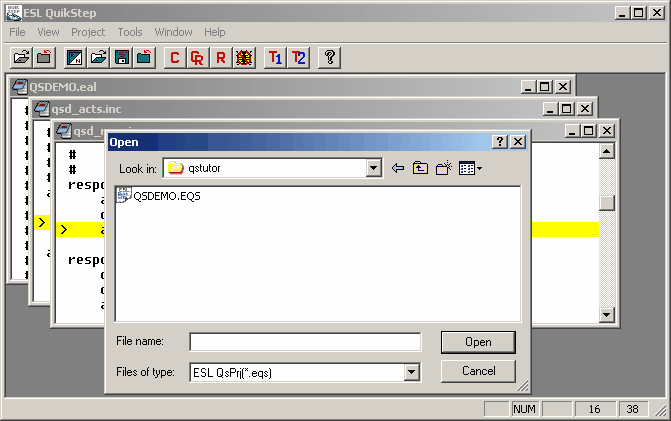Open the Project menu
This screenshot has height=421, width=671.
pyautogui.click(x=88, y=32)
